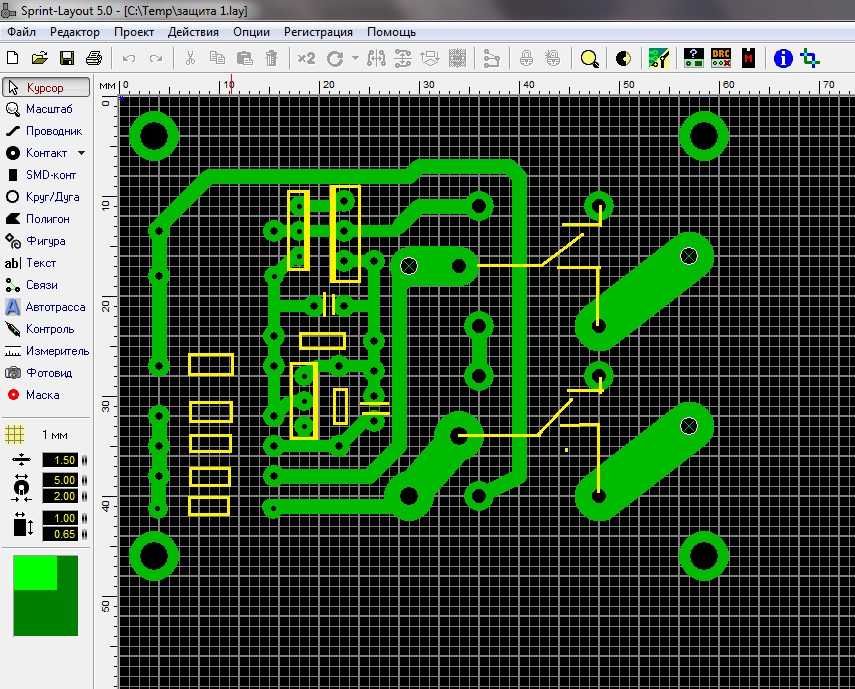This screenshot has height=689, width=855.
Task: Rotate selection with the circular arrow icon
Action: (x=335, y=58)
